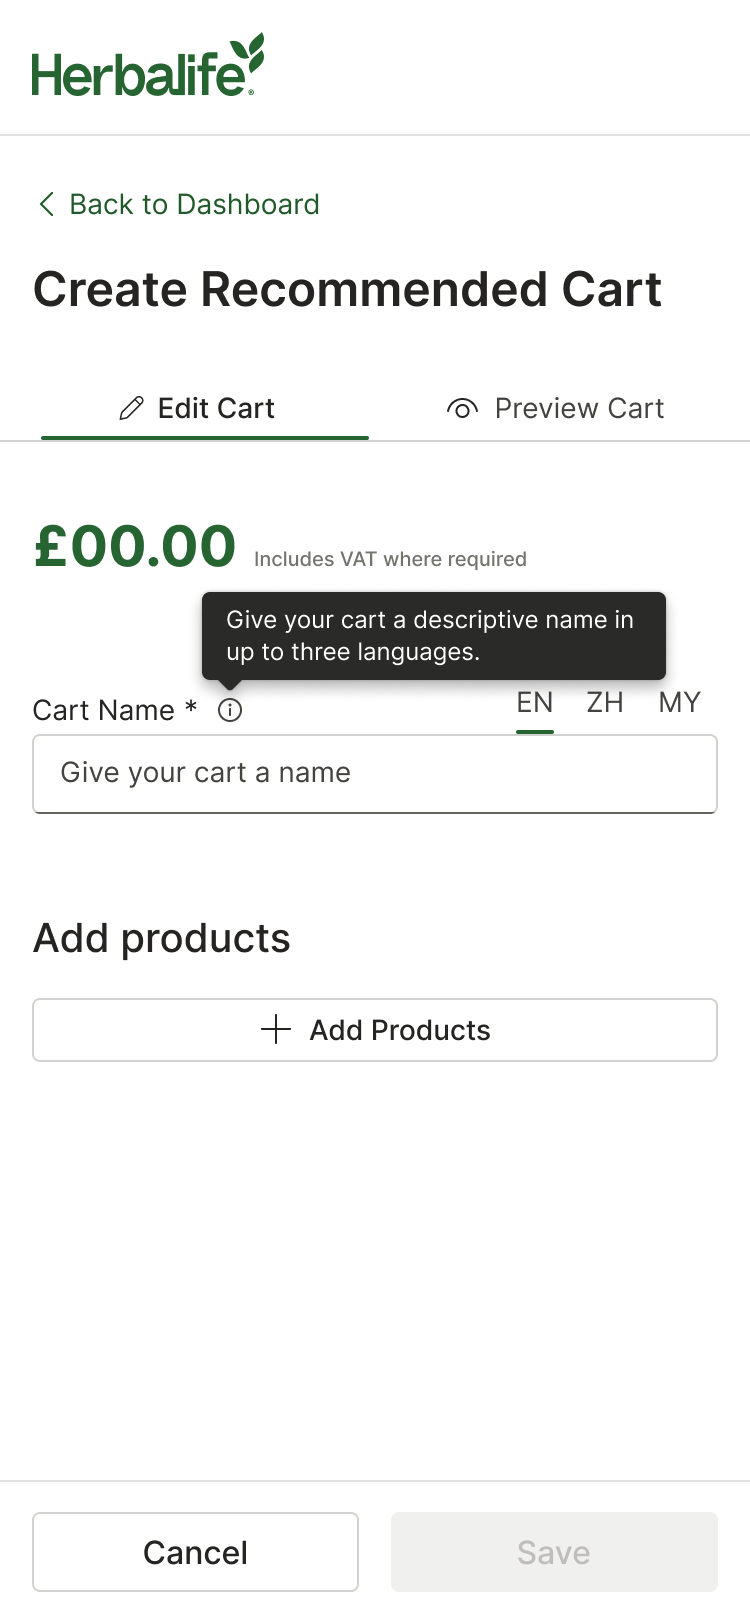Viewport: 750px width, 1624px height.
Task: Click the Add Products button
Action: pos(375,1029)
